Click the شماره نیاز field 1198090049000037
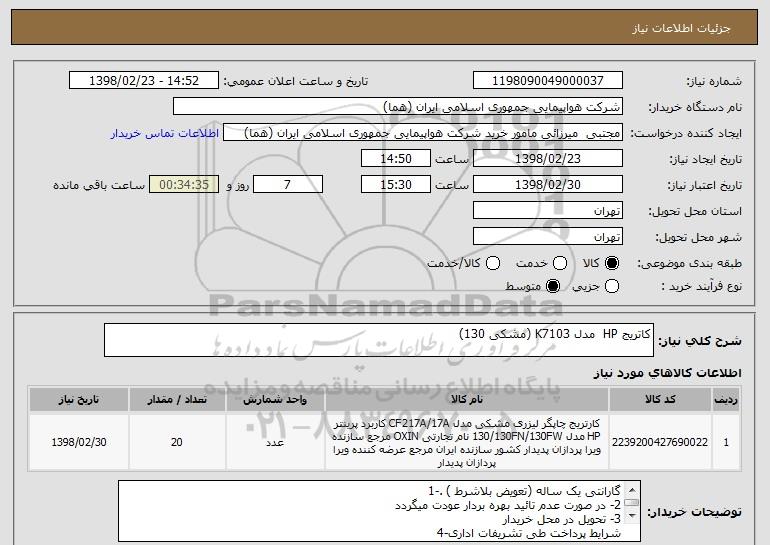Image resolution: width=770 pixels, height=545 pixels. click(548, 81)
